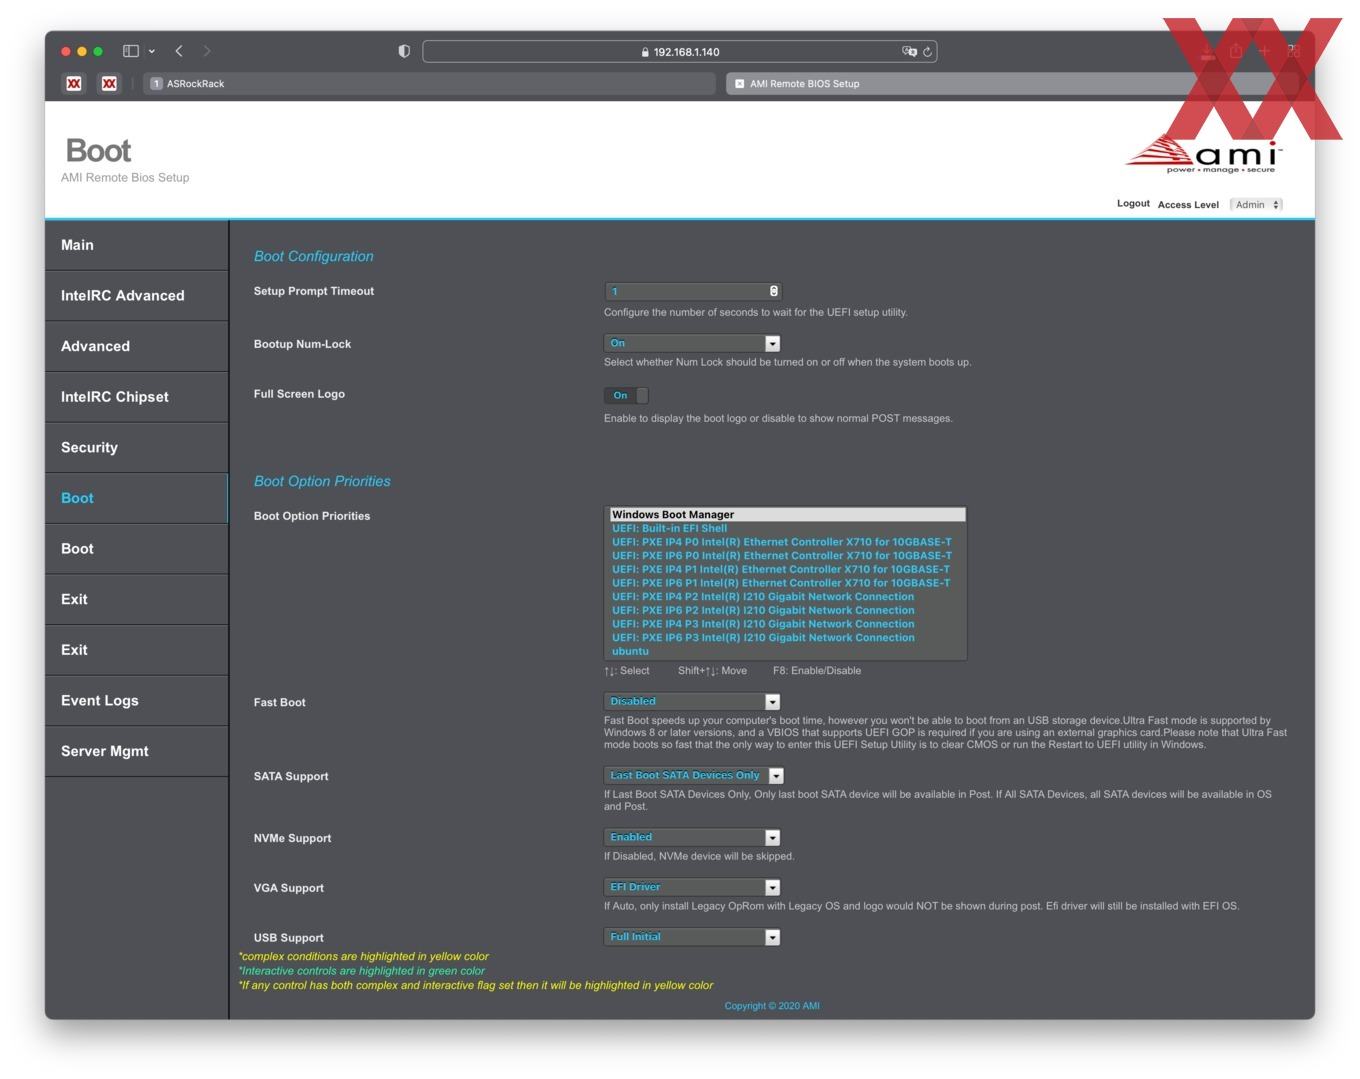Click the active blue Boot sidebar item
1360x1079 pixels.
click(x=137, y=498)
